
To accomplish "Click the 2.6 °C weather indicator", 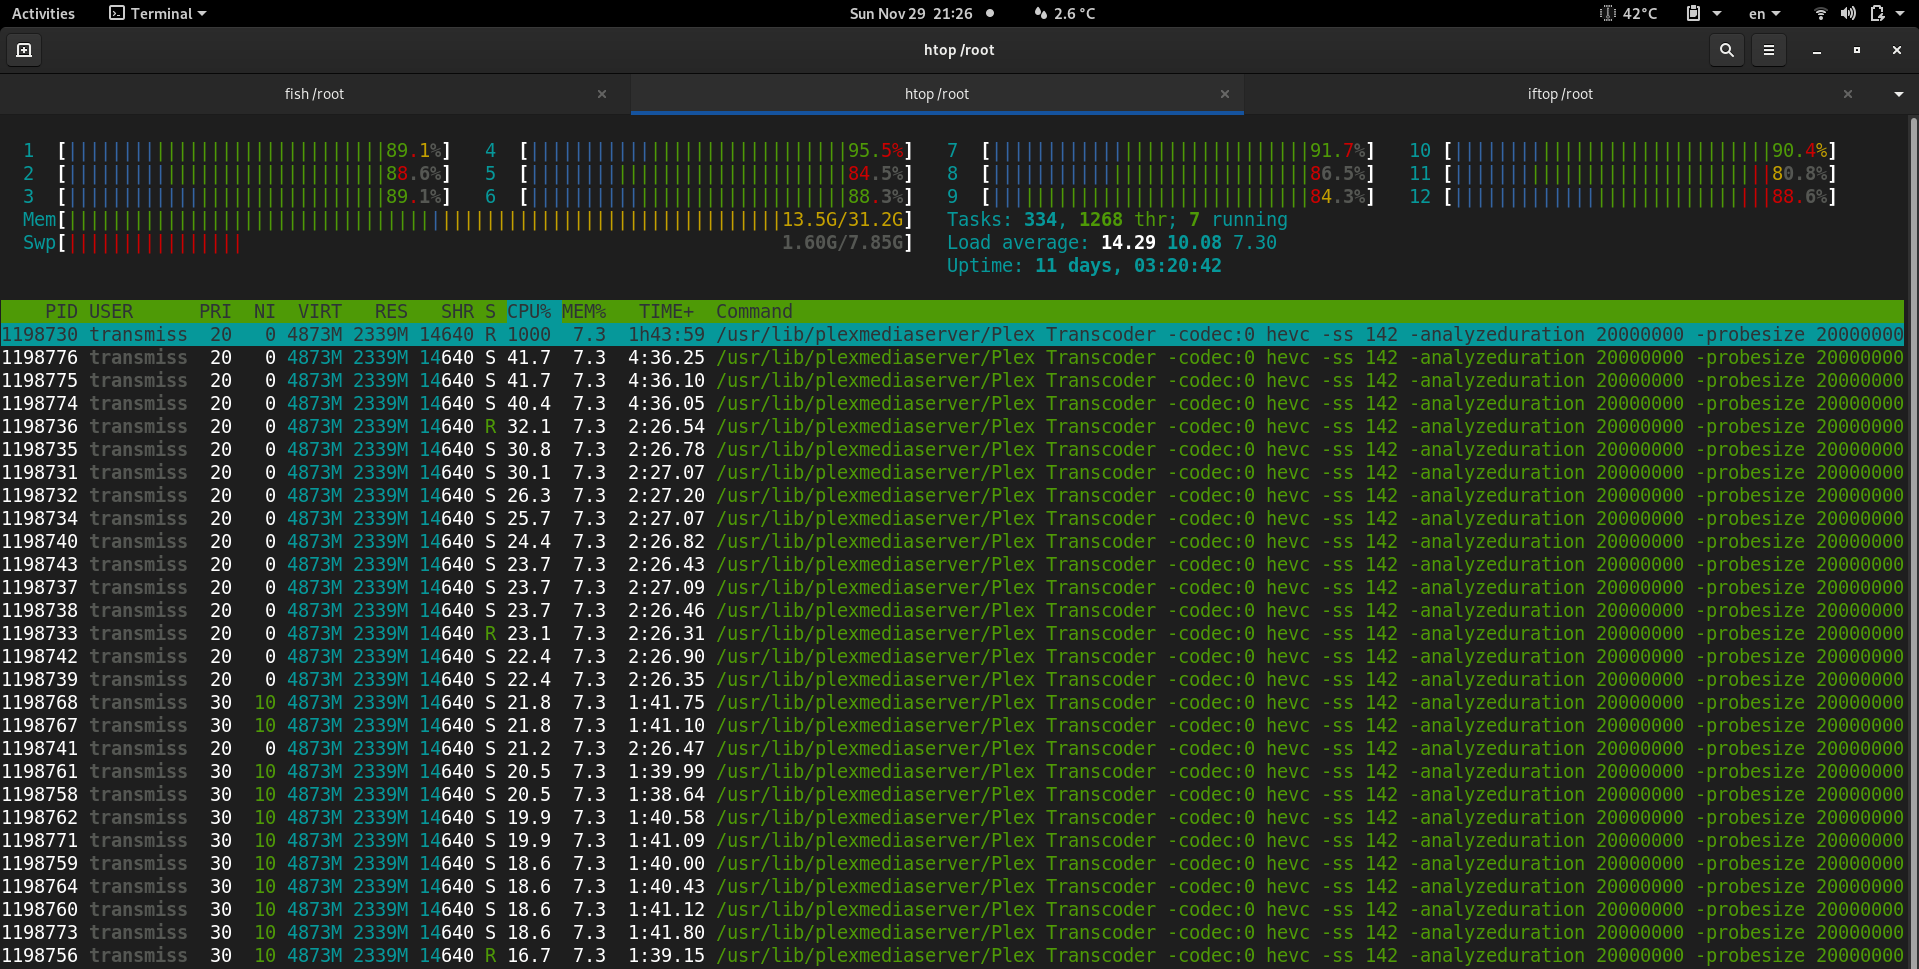I will click(1065, 14).
